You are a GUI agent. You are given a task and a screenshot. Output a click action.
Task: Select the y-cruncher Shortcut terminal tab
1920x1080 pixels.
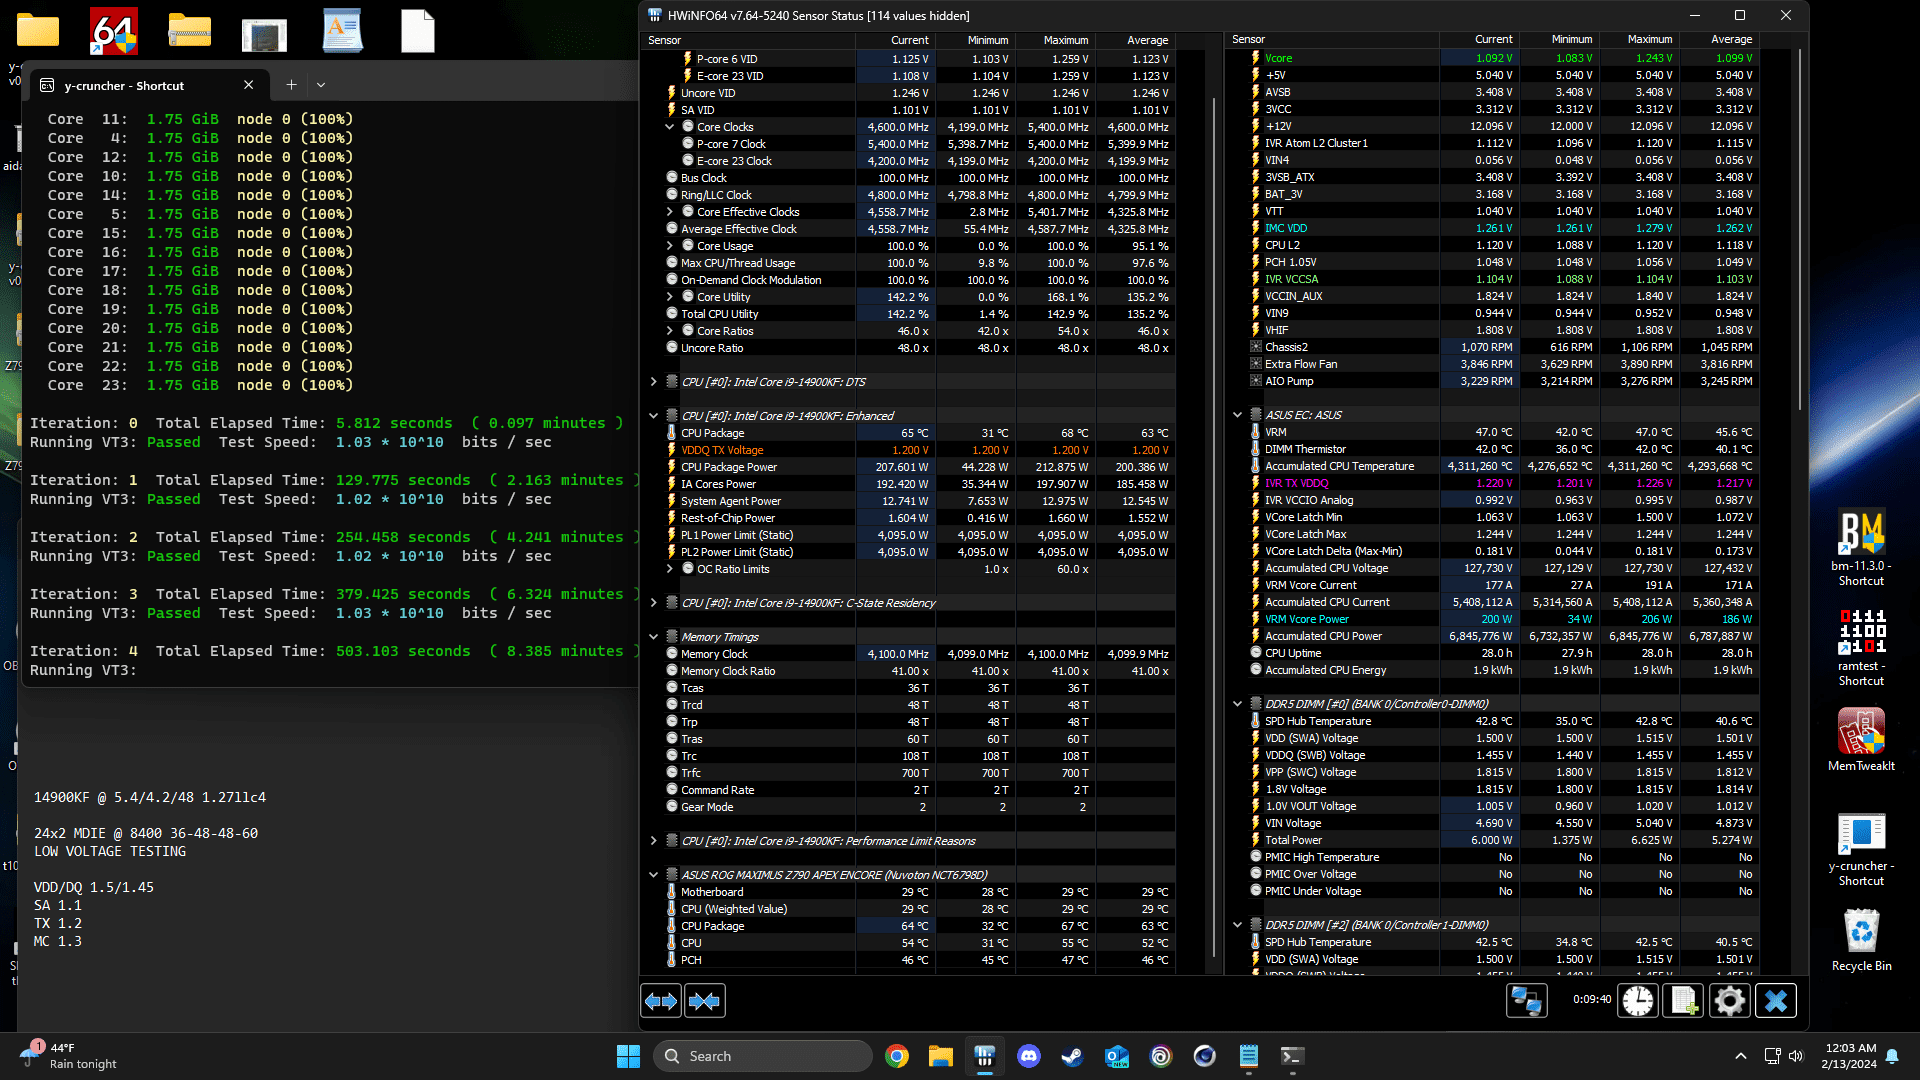click(x=125, y=86)
